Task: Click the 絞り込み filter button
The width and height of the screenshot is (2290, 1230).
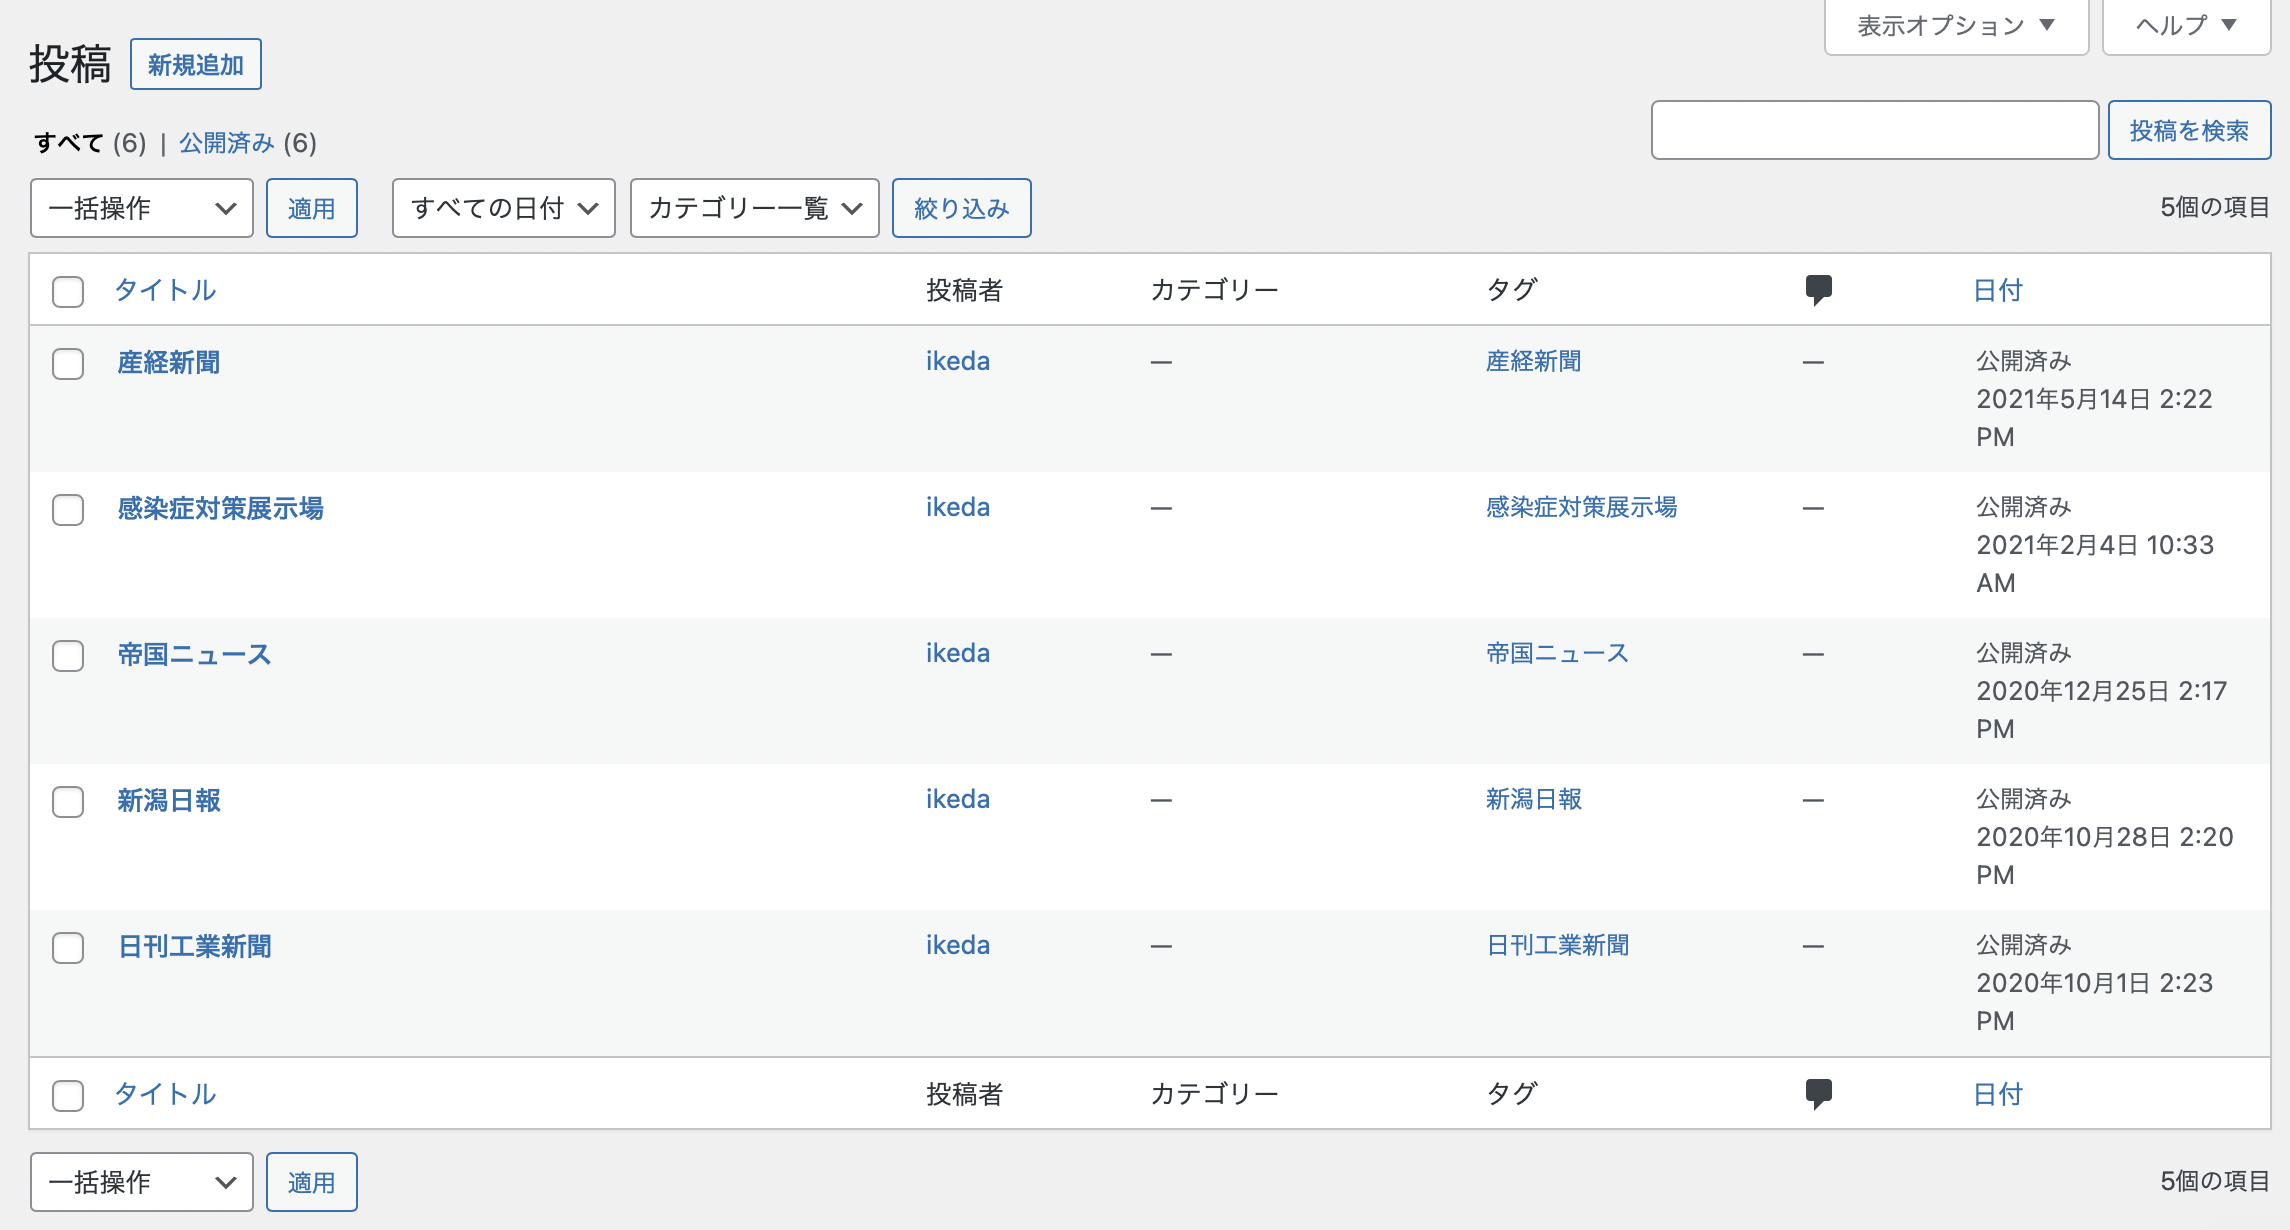Action: (x=962, y=208)
